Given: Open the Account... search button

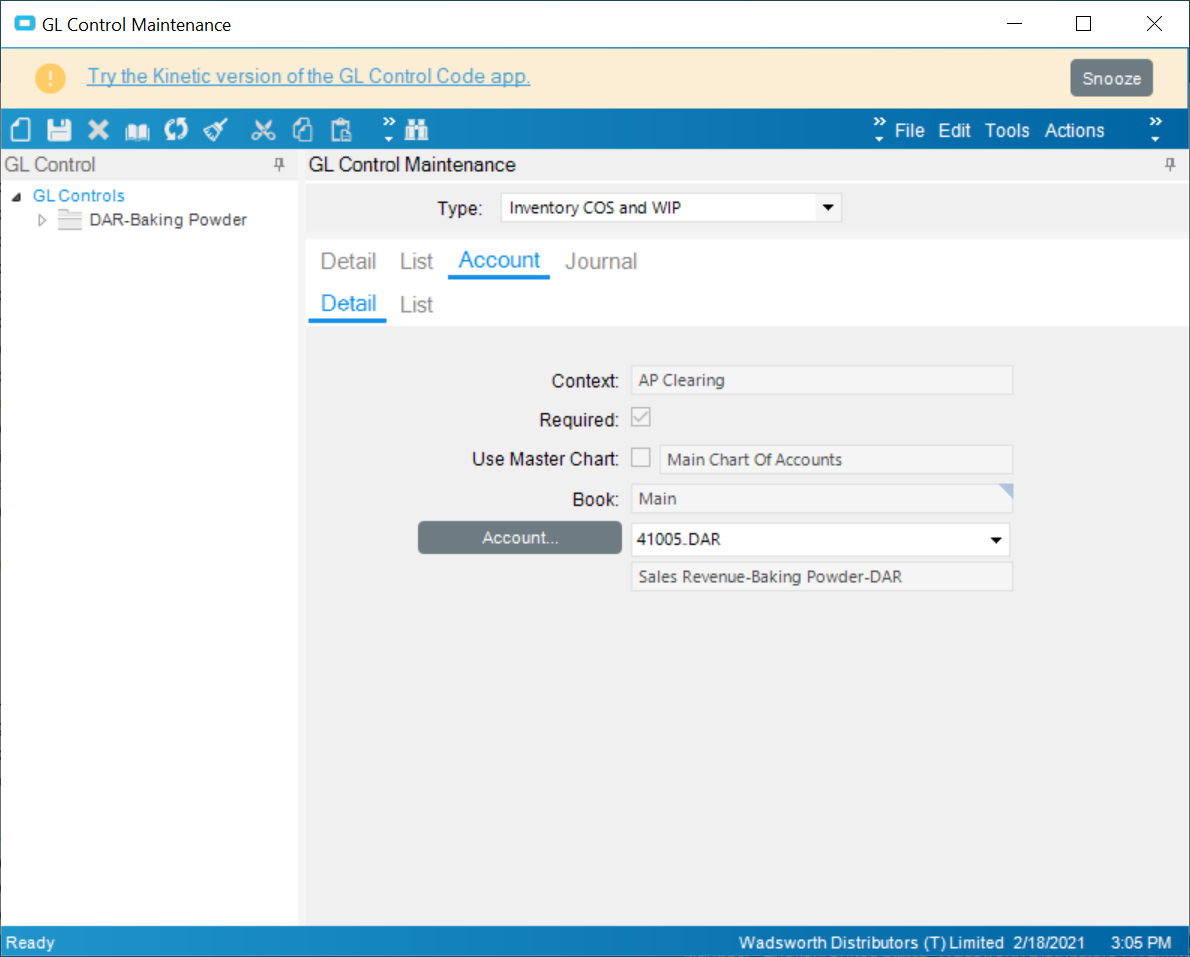Looking at the screenshot, I should coord(520,538).
